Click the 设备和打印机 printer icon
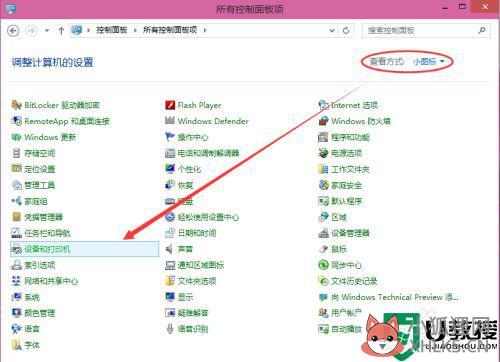 click(17, 249)
